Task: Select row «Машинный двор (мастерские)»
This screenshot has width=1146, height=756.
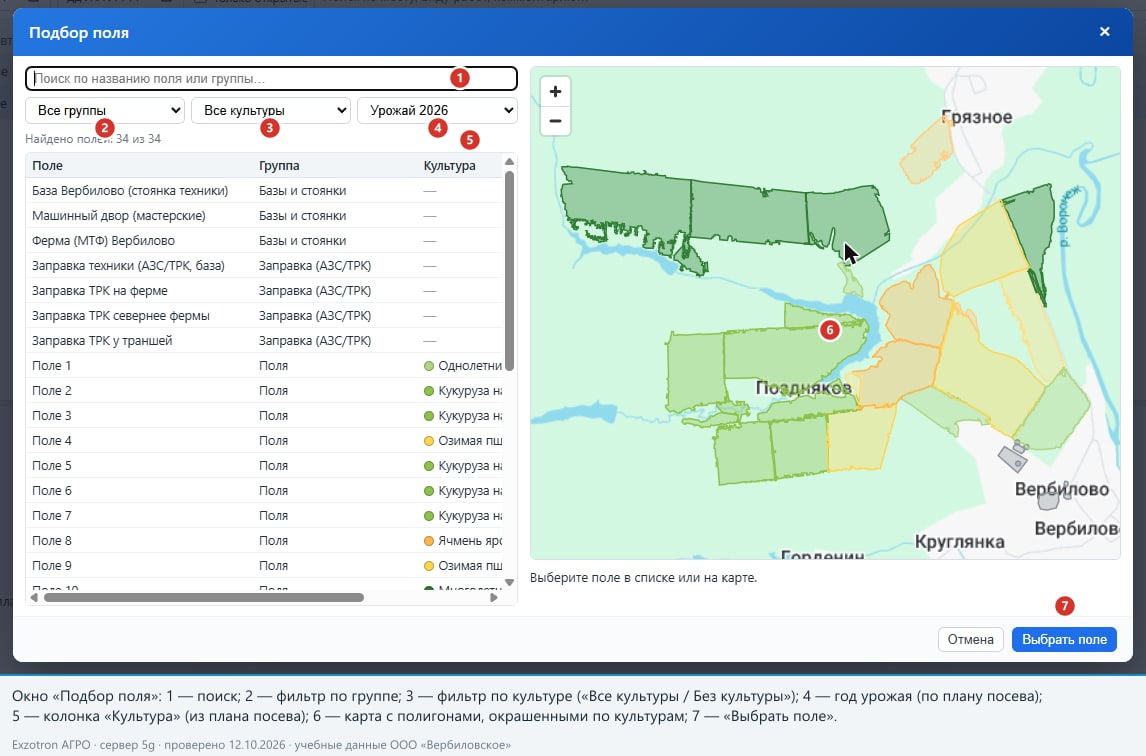Action: pyautogui.click(x=264, y=216)
